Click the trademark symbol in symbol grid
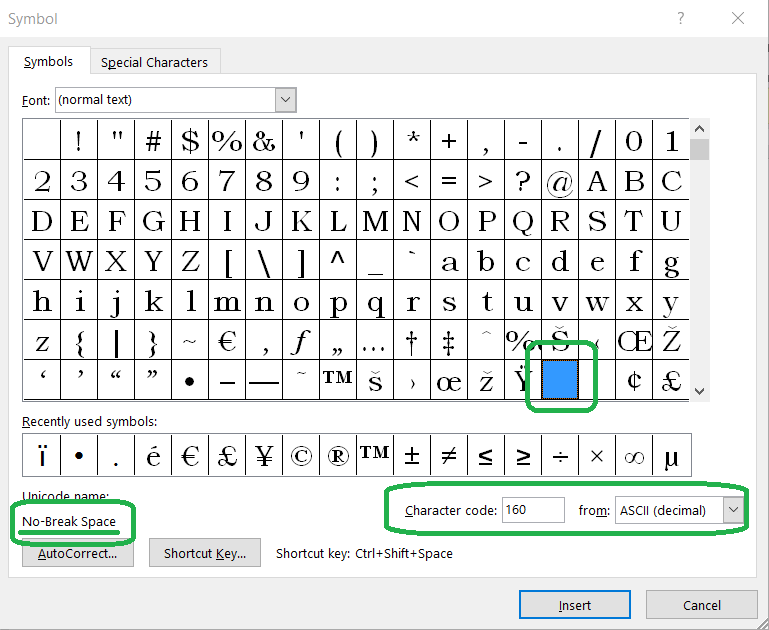 click(x=338, y=380)
